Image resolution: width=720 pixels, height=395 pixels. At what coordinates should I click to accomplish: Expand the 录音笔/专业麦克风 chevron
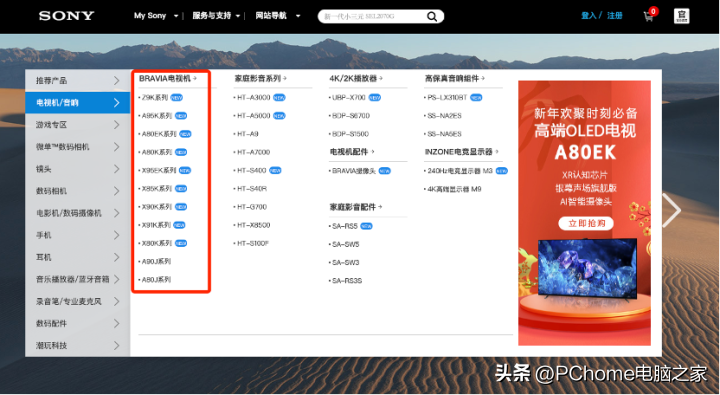point(116,301)
